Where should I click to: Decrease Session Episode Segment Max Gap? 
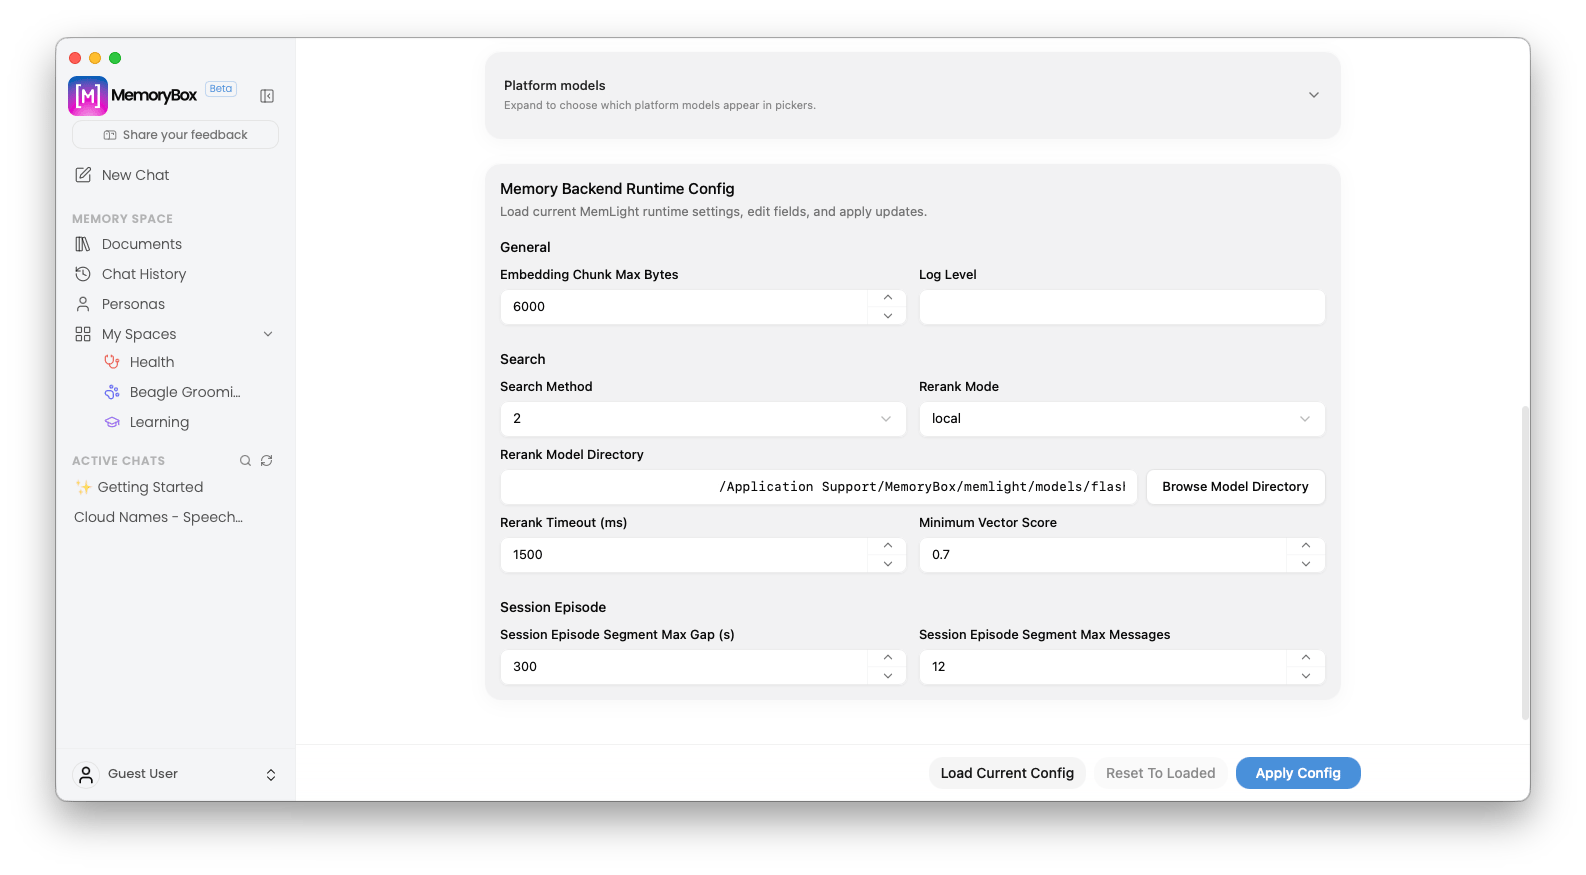[888, 676]
